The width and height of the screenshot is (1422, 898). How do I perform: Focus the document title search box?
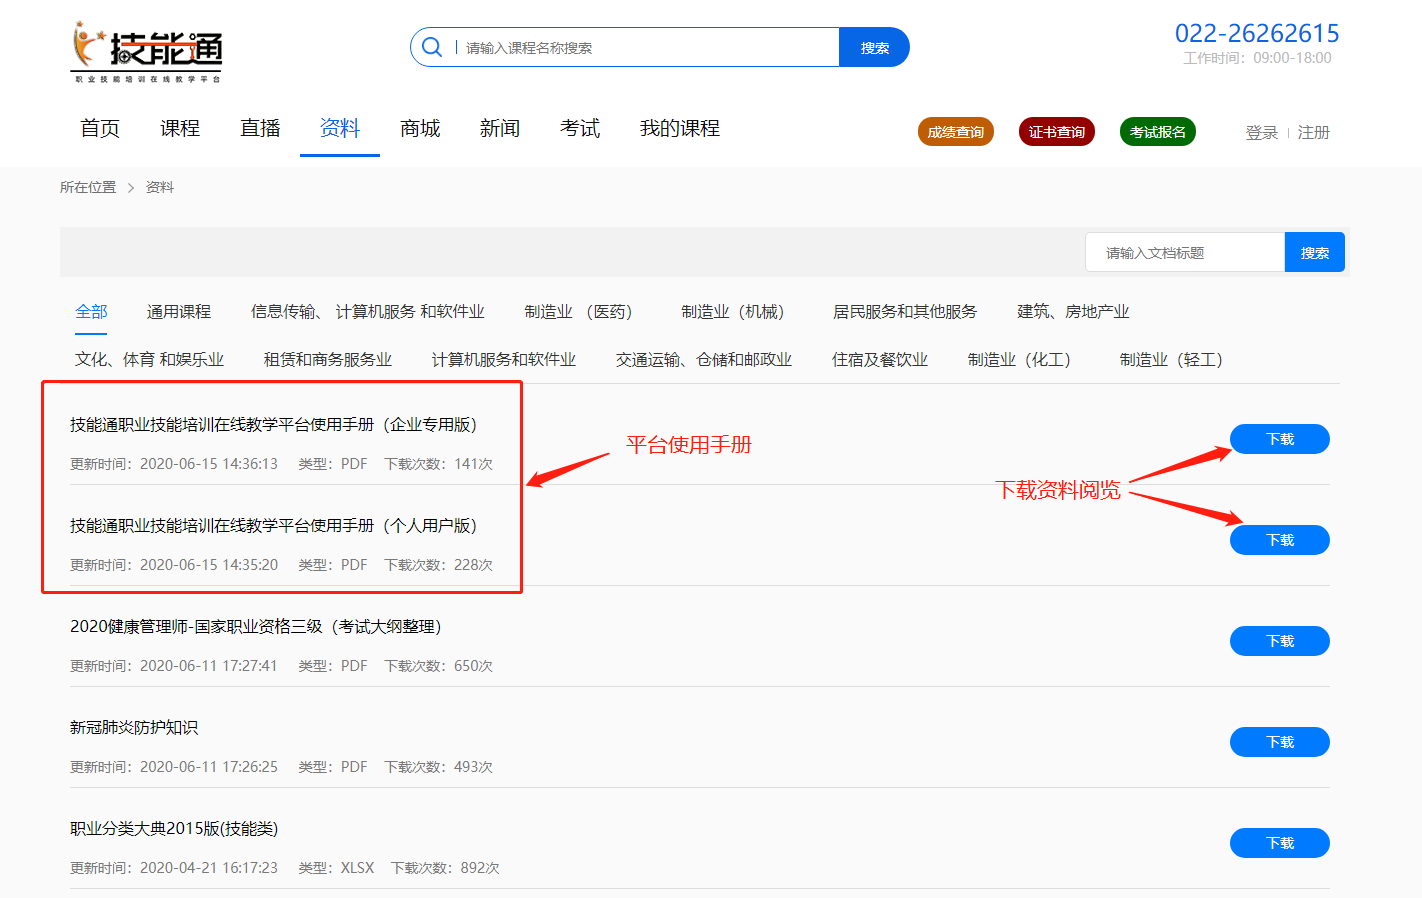[1184, 253]
